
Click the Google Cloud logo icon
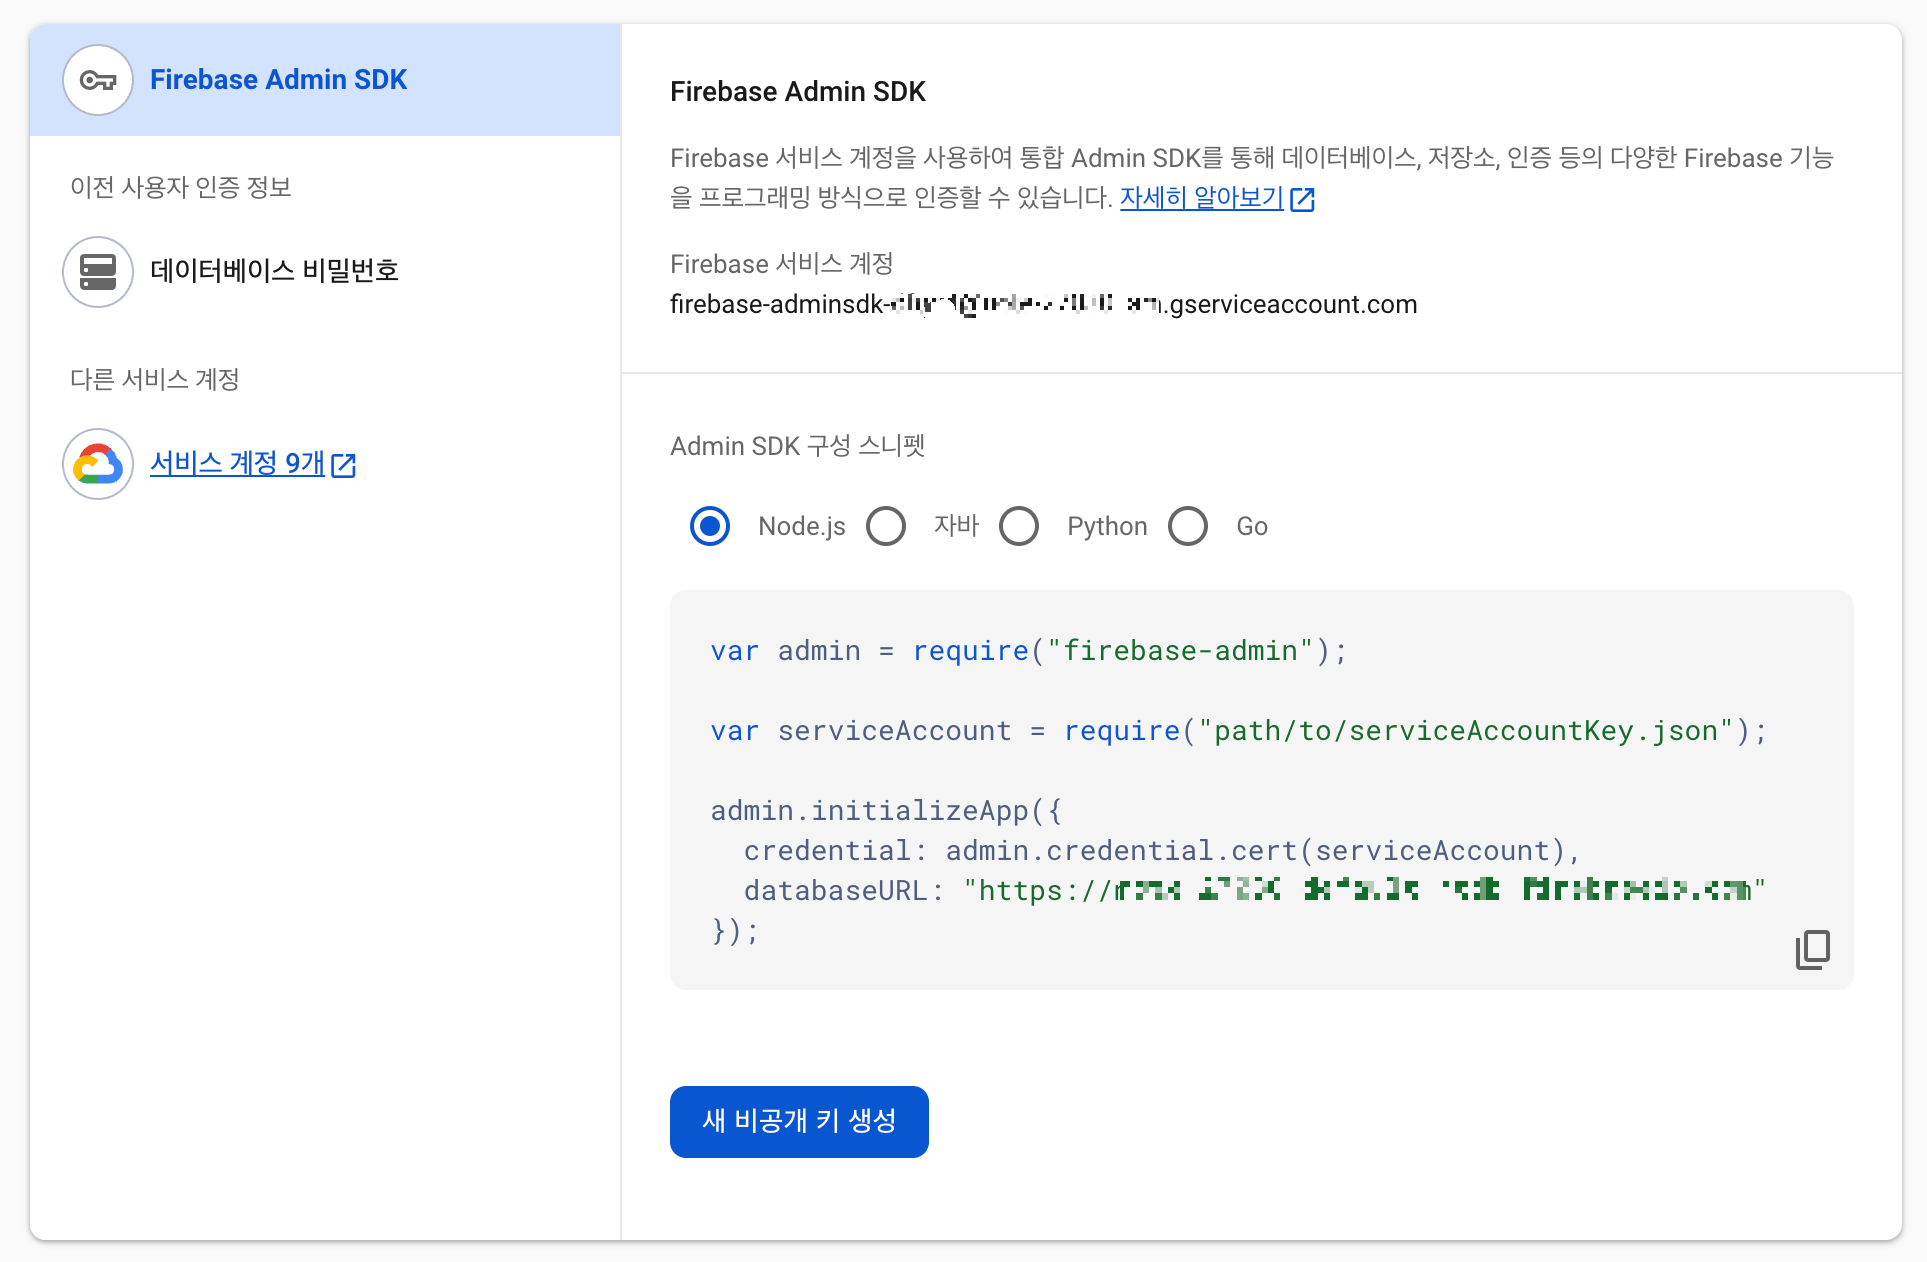[98, 464]
